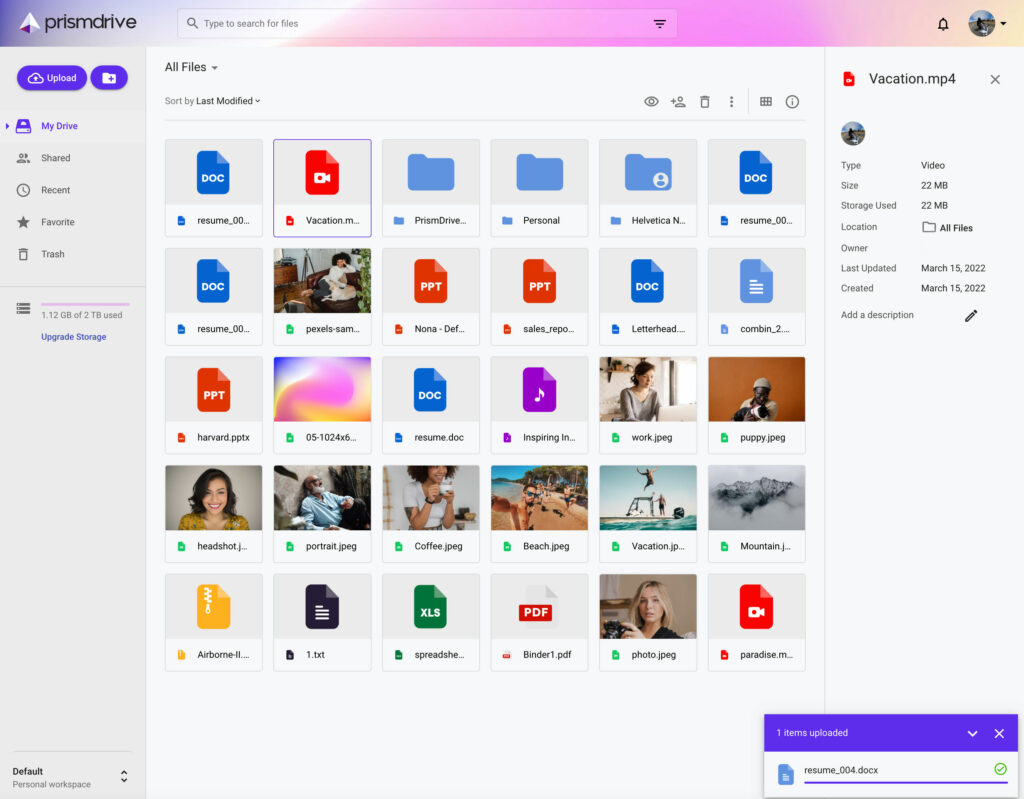This screenshot has height=799, width=1024.
Task: Click the share (add person) toolbar icon
Action: (678, 101)
